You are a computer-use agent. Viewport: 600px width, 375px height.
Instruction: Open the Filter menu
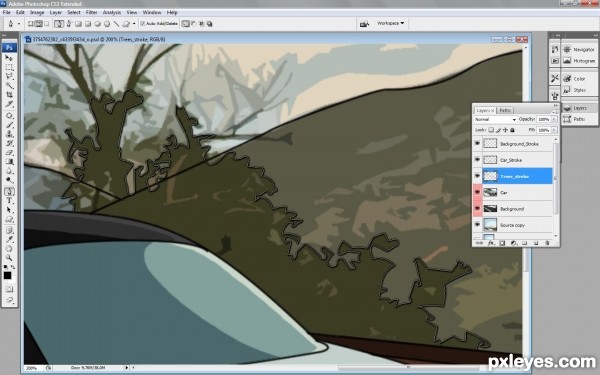click(91, 12)
